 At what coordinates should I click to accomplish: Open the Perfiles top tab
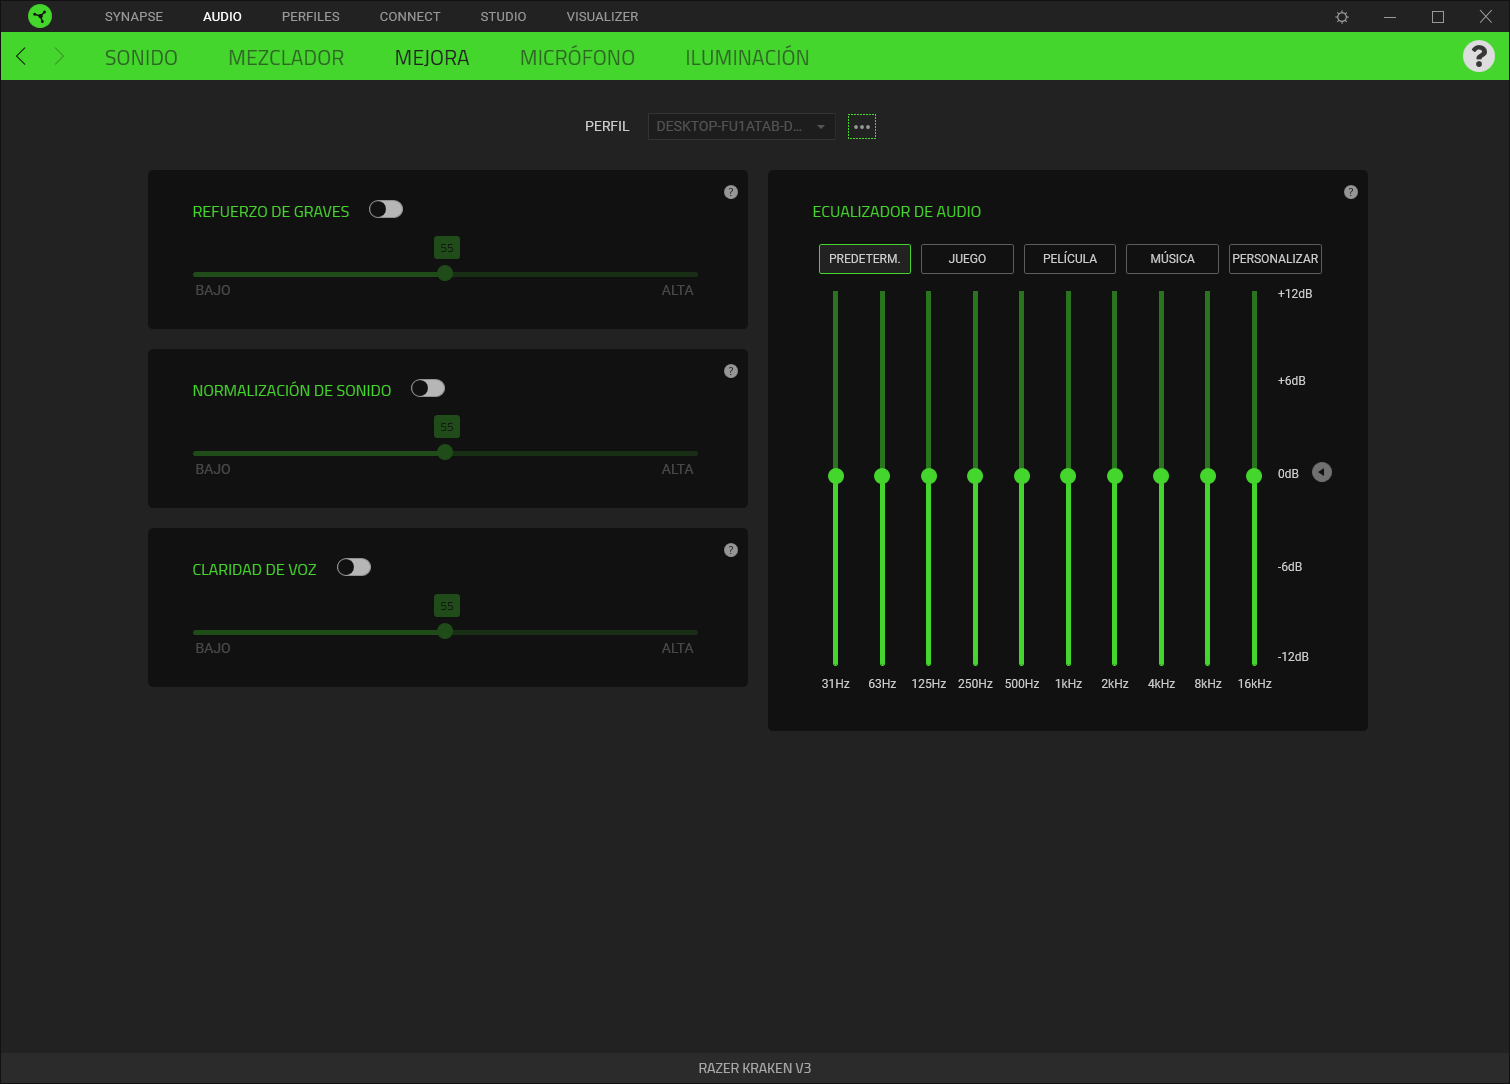pos(311,17)
